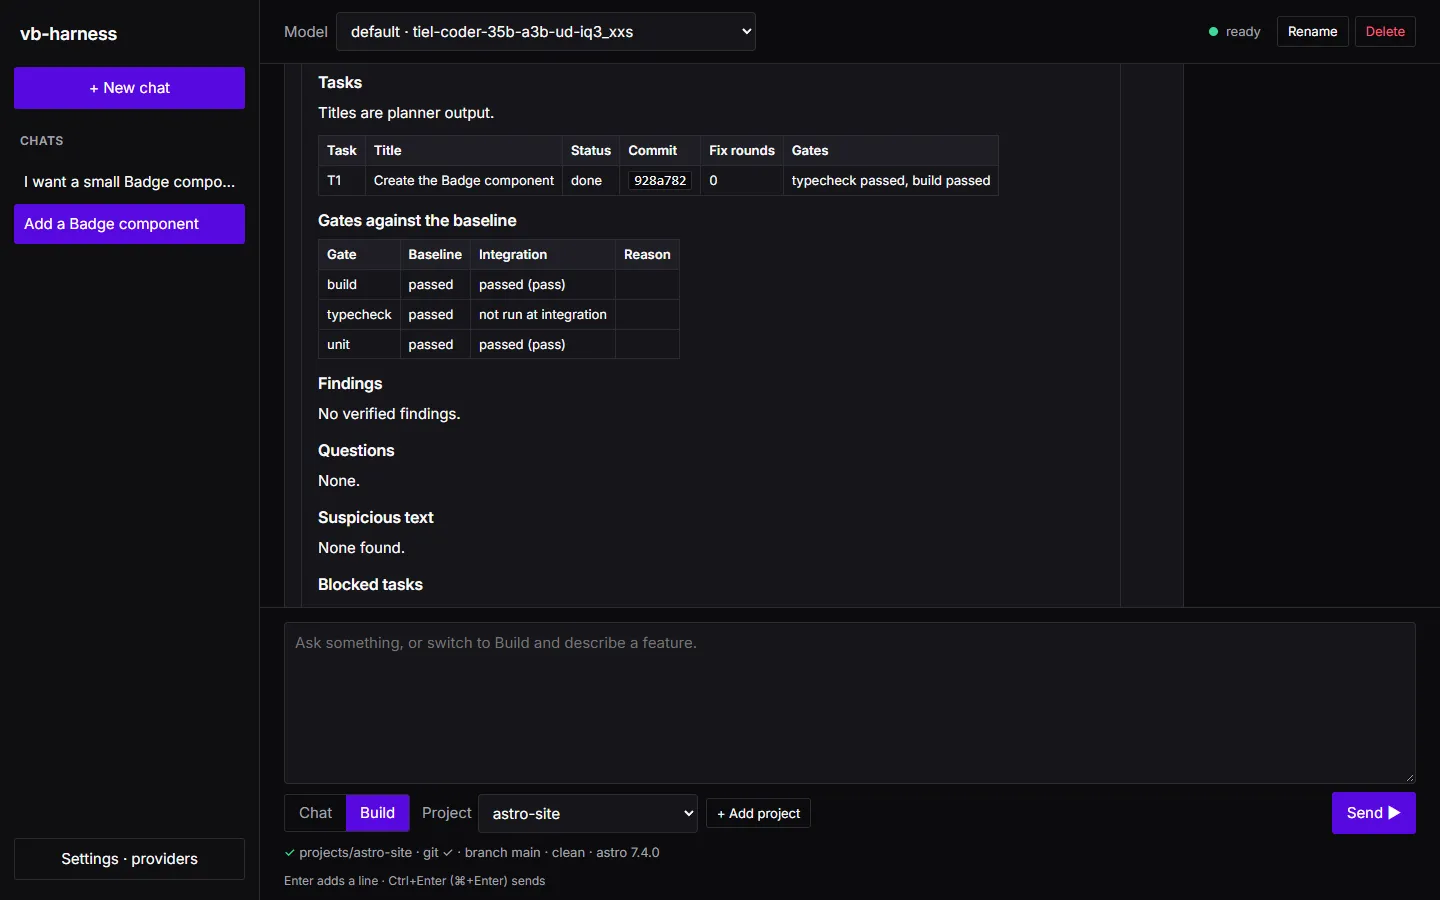Click the Questions heading
Image resolution: width=1440 pixels, height=900 pixels.
[x=356, y=451]
